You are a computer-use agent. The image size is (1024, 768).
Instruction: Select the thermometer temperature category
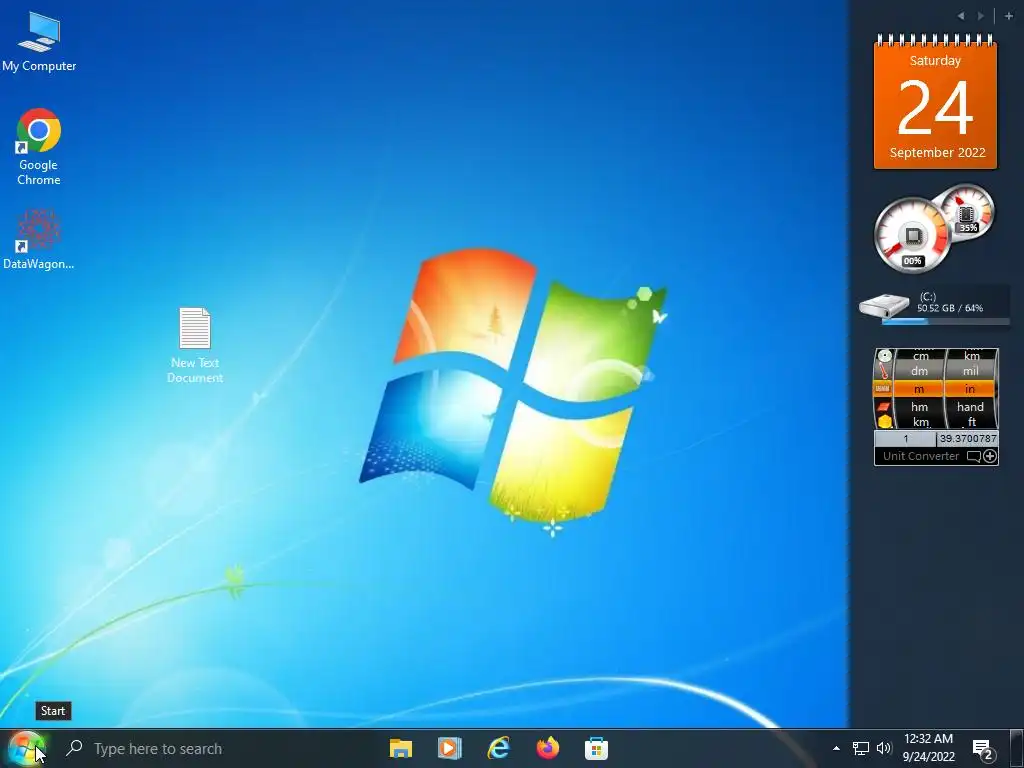point(884,372)
